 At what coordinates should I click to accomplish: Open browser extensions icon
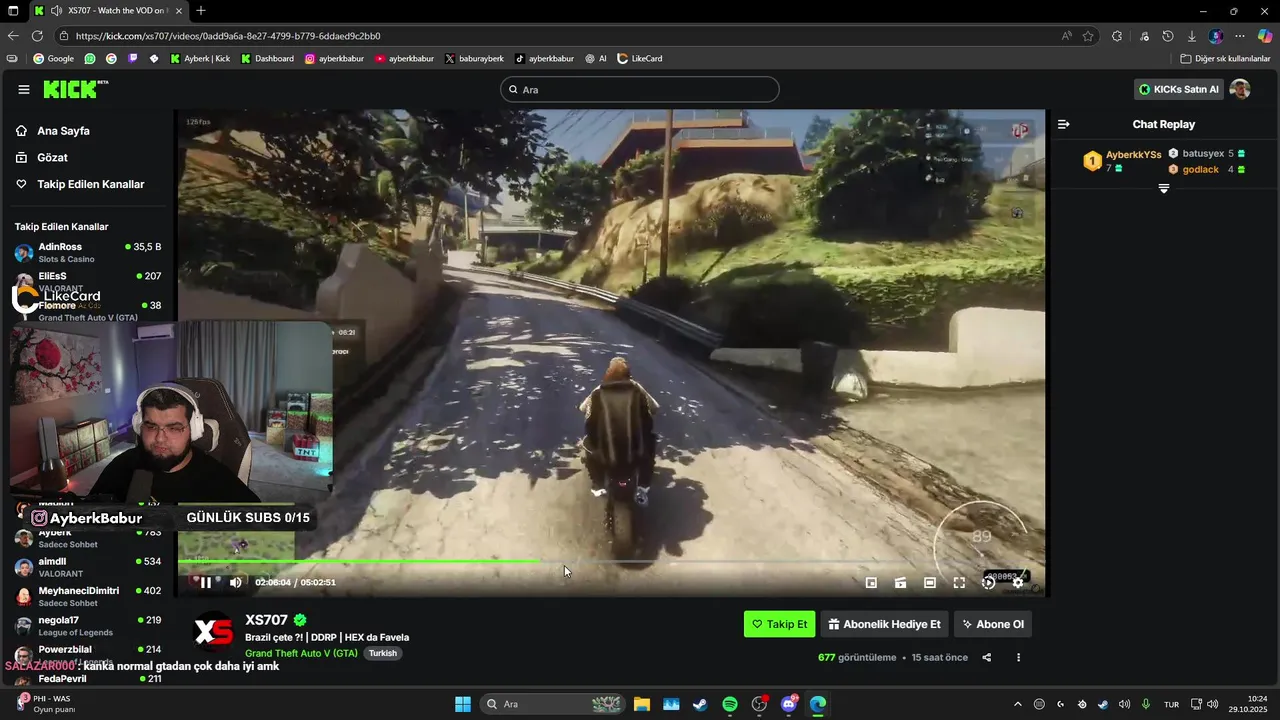pos(1117,36)
